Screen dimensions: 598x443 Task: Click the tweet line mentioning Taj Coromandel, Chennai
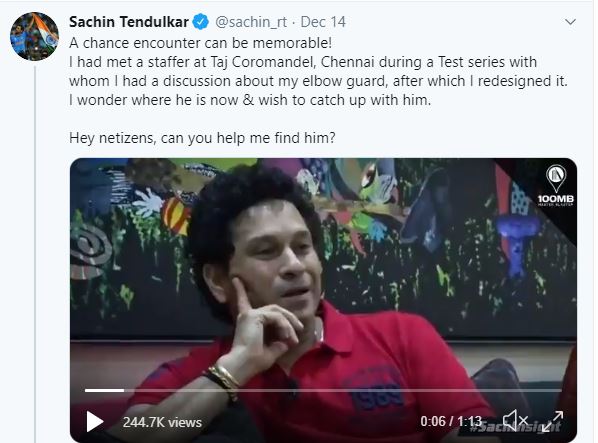tap(303, 62)
